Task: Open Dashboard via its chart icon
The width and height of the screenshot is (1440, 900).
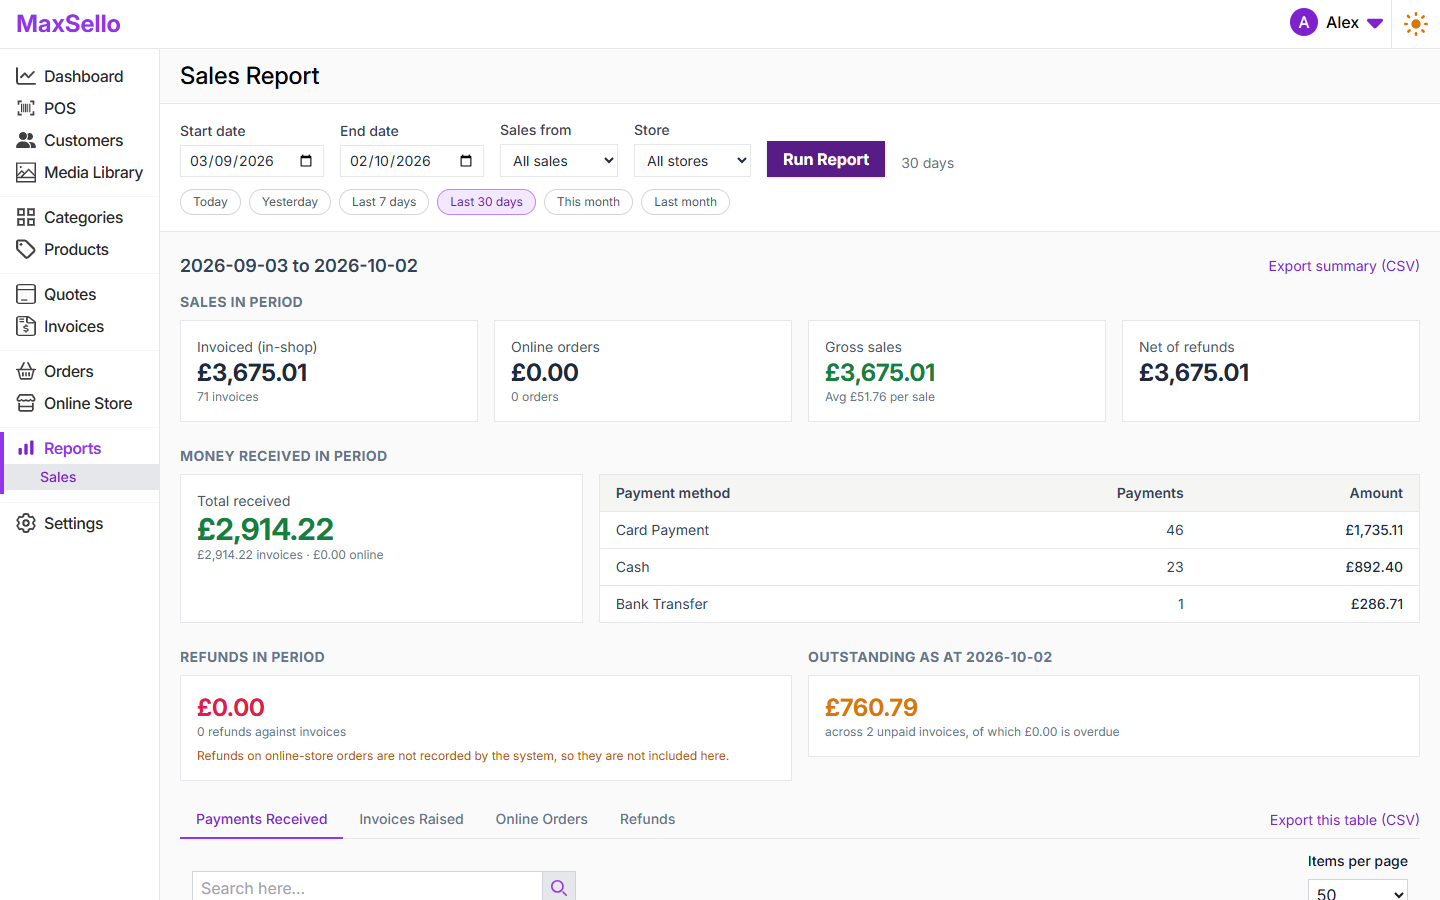Action: pos(26,76)
